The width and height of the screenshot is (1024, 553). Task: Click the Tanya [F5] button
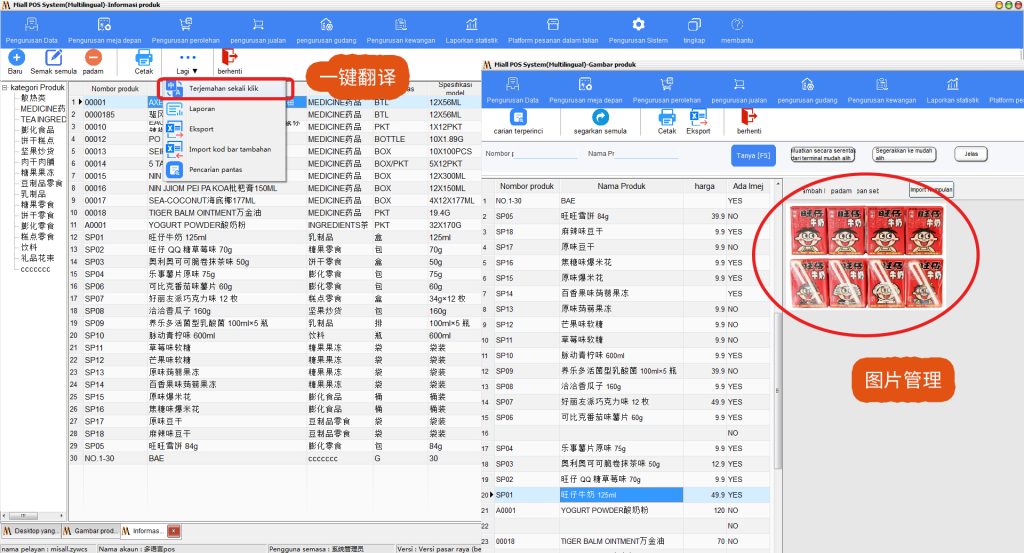pos(753,155)
